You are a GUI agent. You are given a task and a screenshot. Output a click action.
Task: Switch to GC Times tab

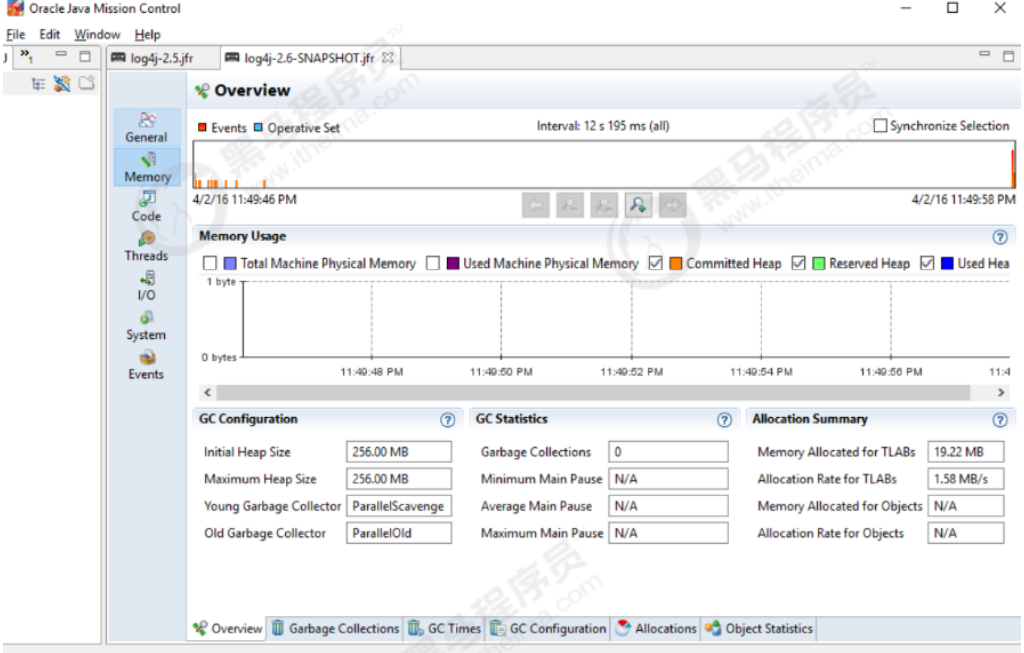click(x=445, y=629)
